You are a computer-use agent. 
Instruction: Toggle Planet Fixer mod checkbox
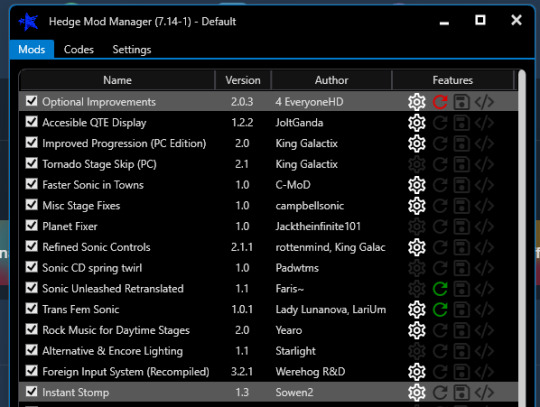point(31,226)
